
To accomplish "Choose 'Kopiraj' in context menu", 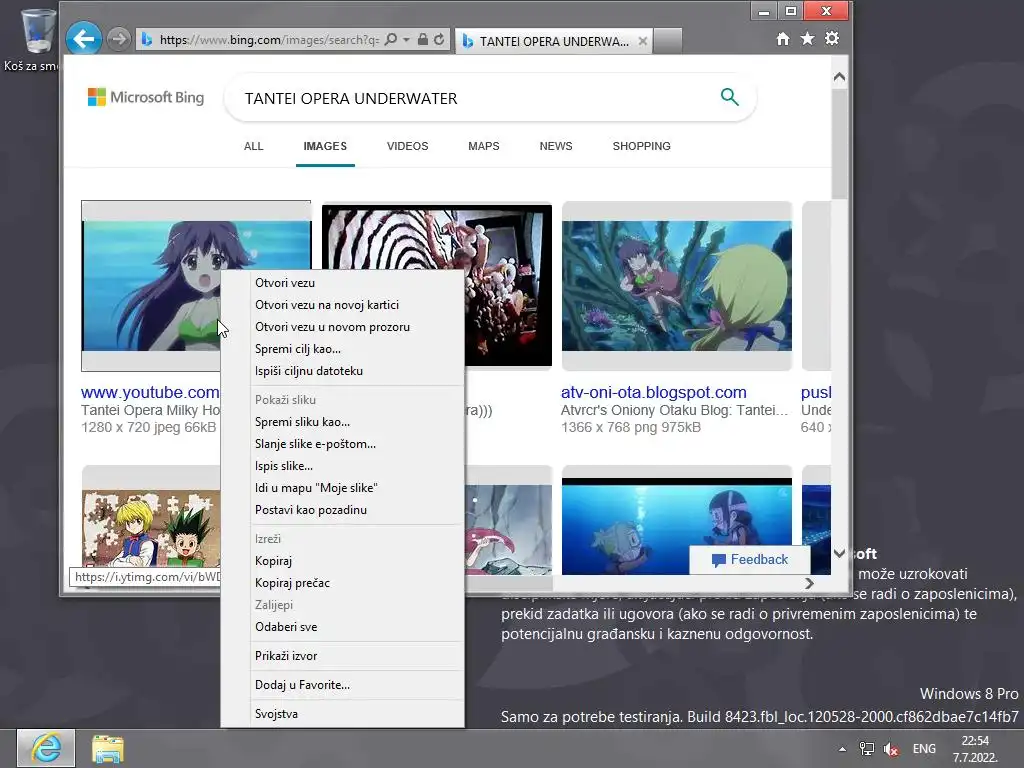I will point(342,561).
